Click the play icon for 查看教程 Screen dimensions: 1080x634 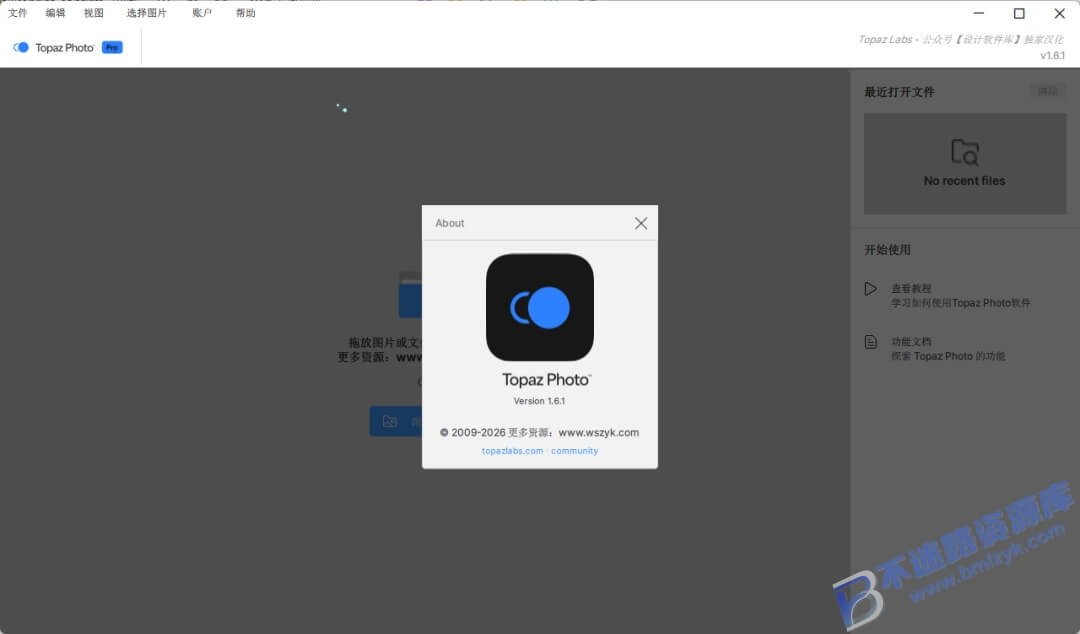tap(871, 289)
